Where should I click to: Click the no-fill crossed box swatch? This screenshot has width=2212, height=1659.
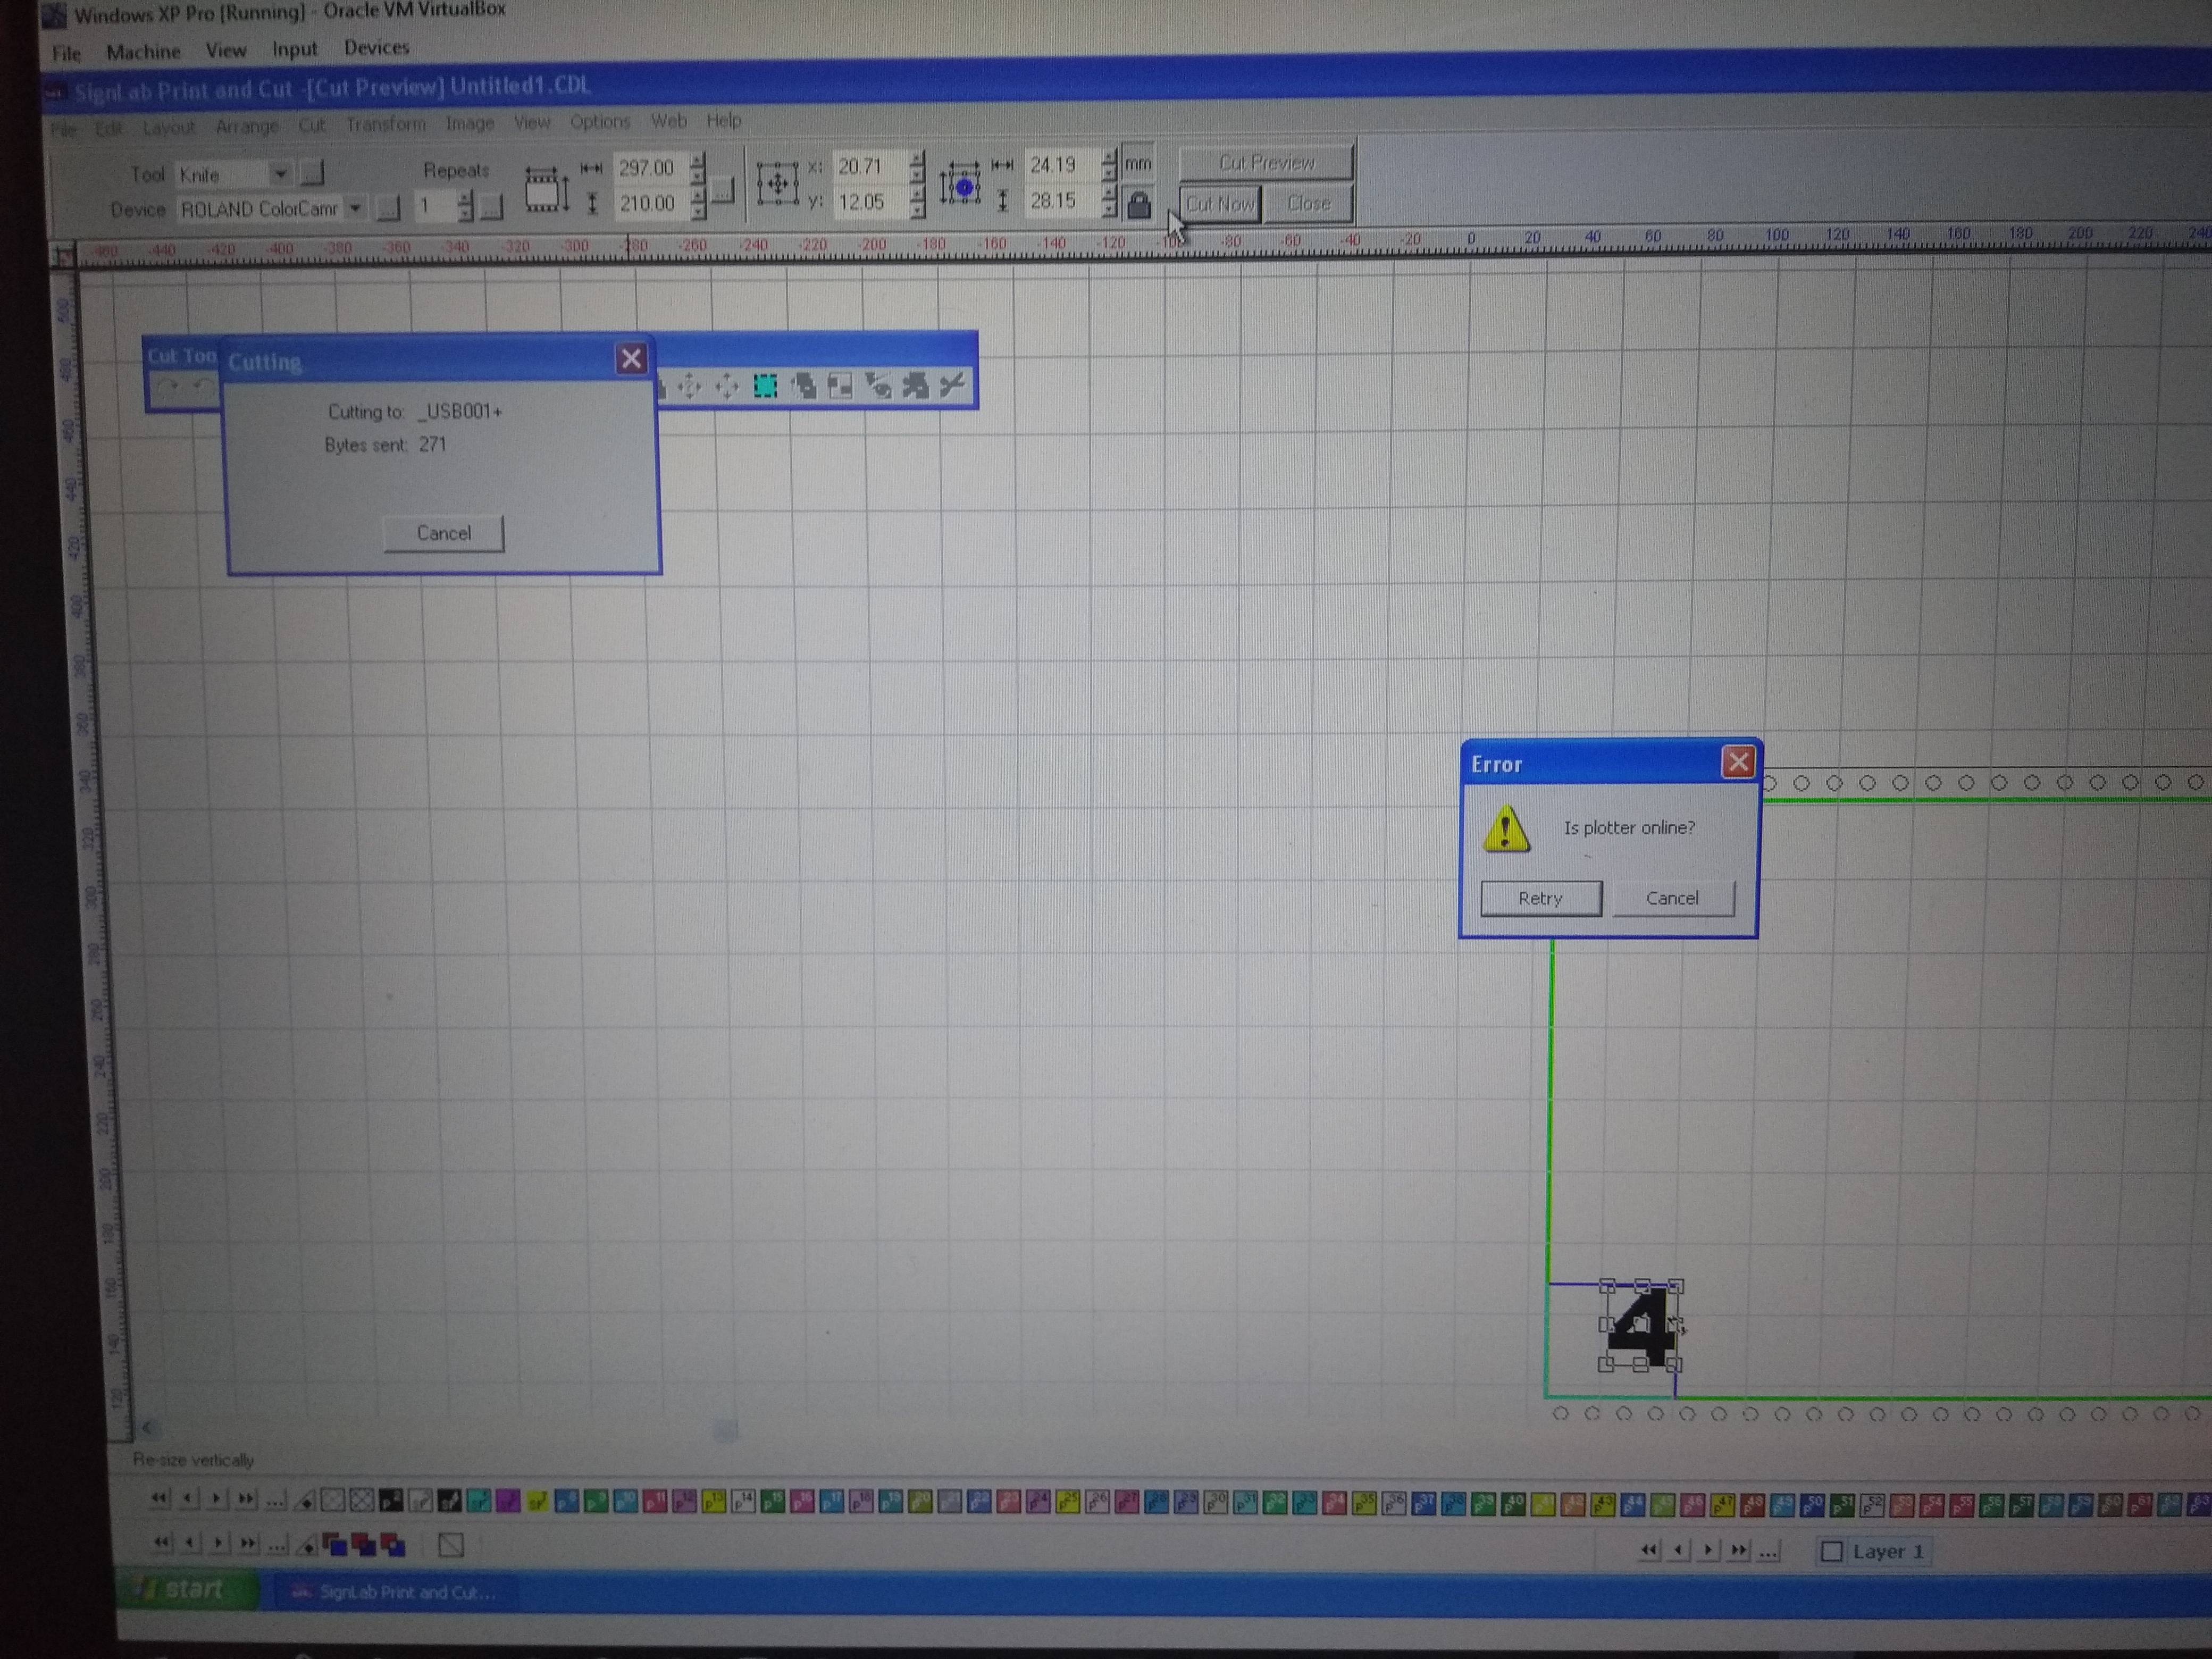[362, 1500]
